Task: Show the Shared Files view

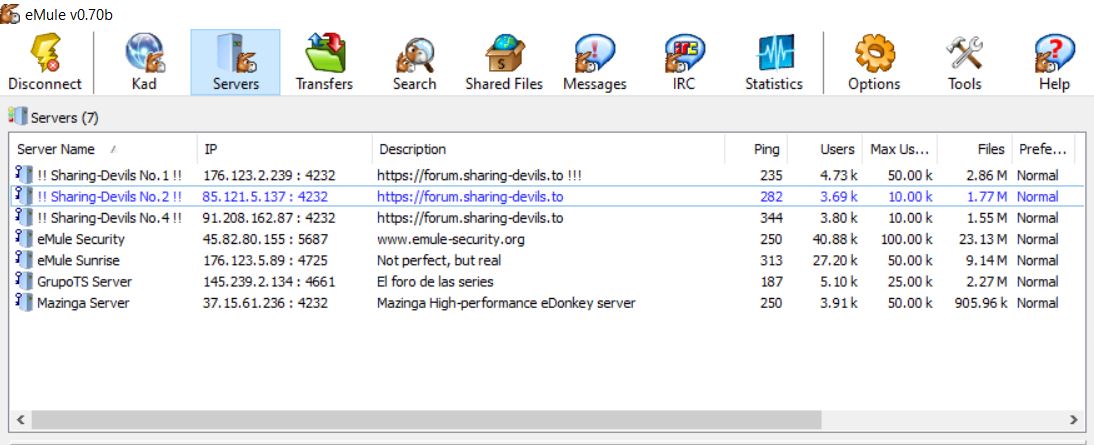Action: coord(504,62)
